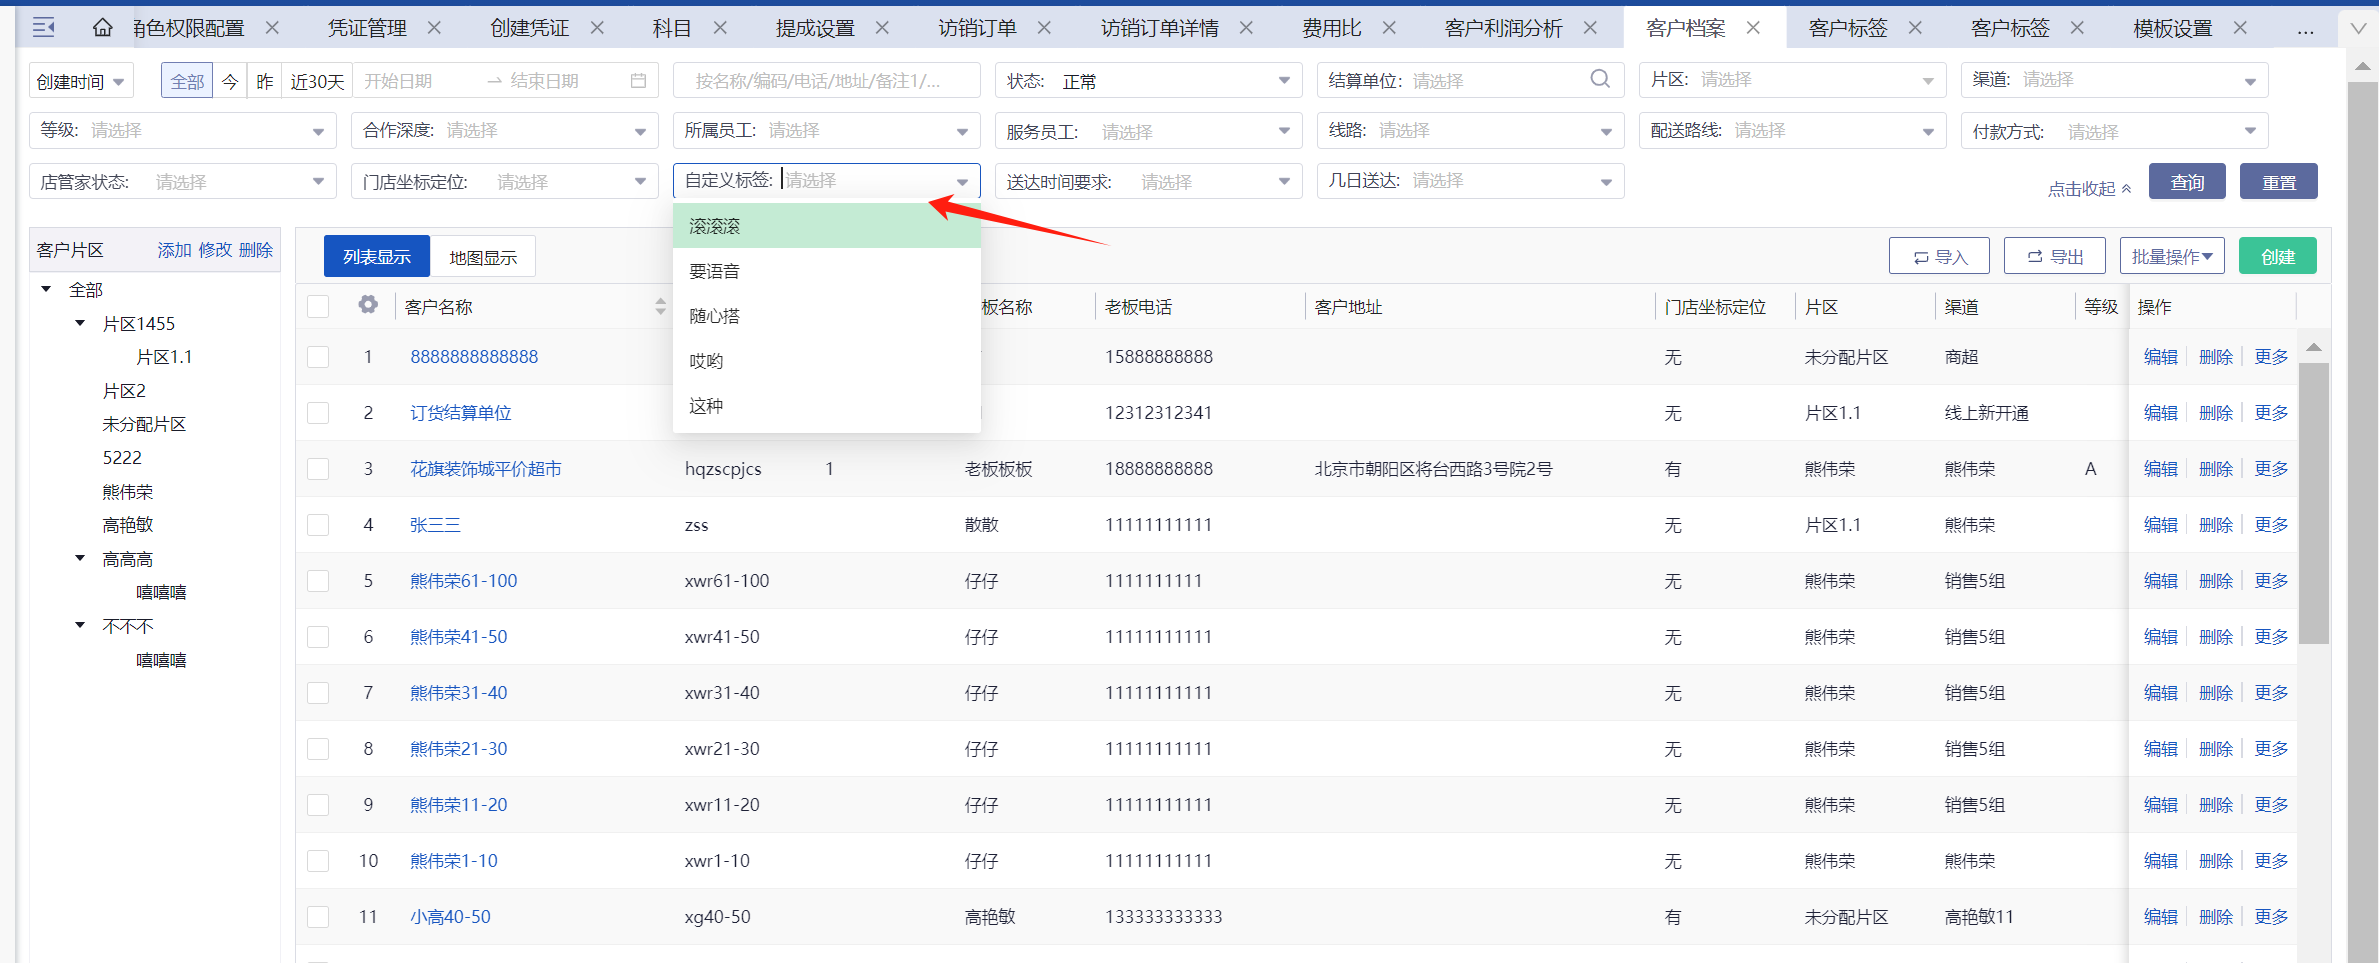The width and height of the screenshot is (2379, 963).
Task: Switch to the 地图显示 tab
Action: pyautogui.click(x=482, y=257)
